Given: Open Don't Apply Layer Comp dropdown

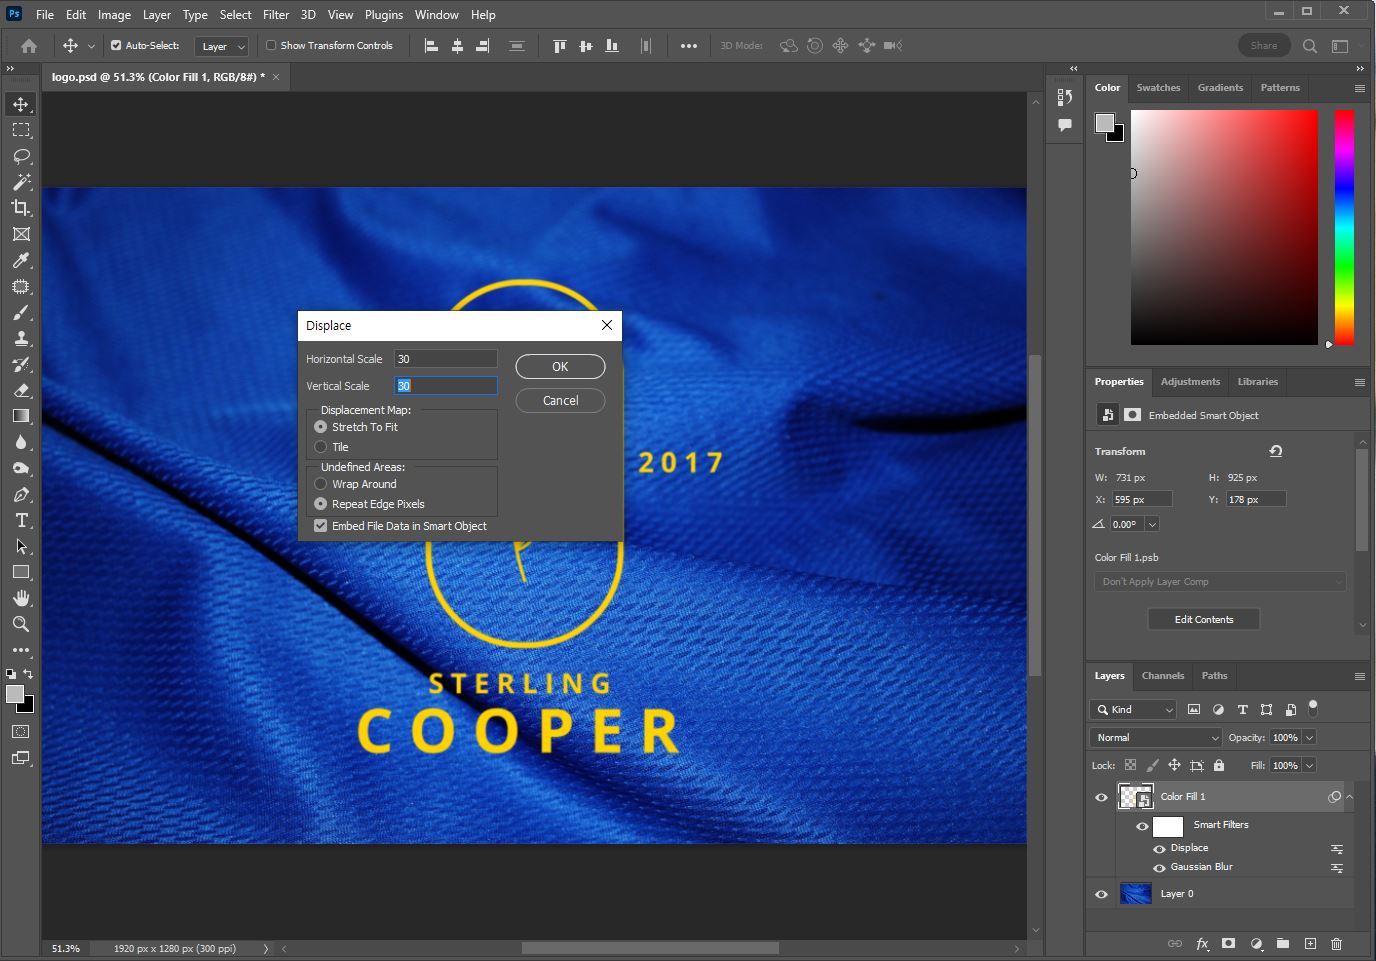Looking at the screenshot, I should (1220, 582).
